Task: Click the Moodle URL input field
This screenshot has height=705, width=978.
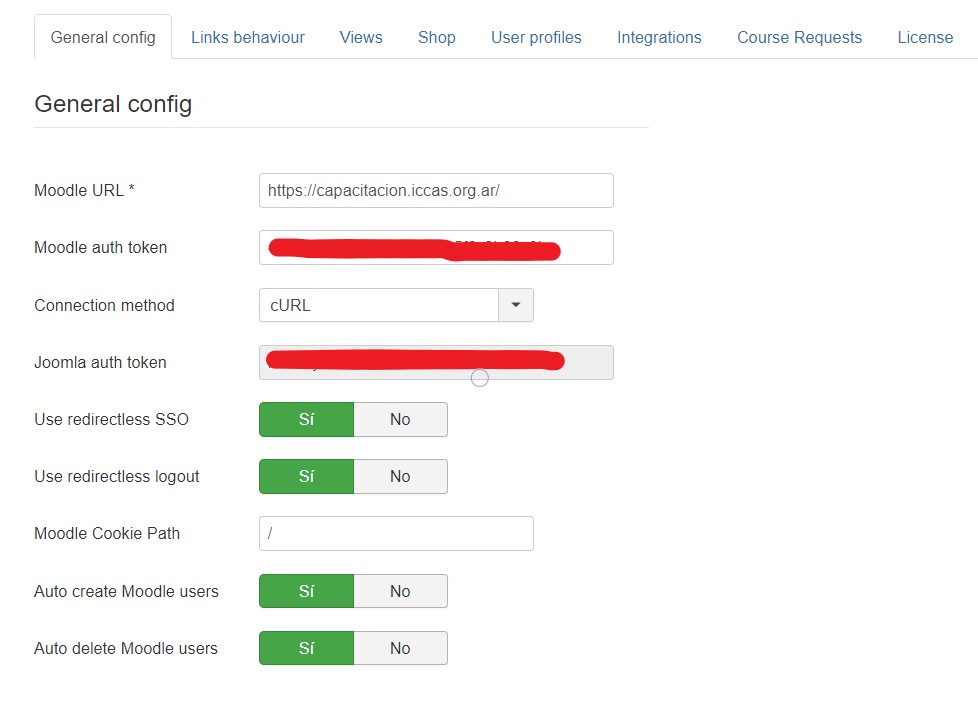Action: (435, 190)
